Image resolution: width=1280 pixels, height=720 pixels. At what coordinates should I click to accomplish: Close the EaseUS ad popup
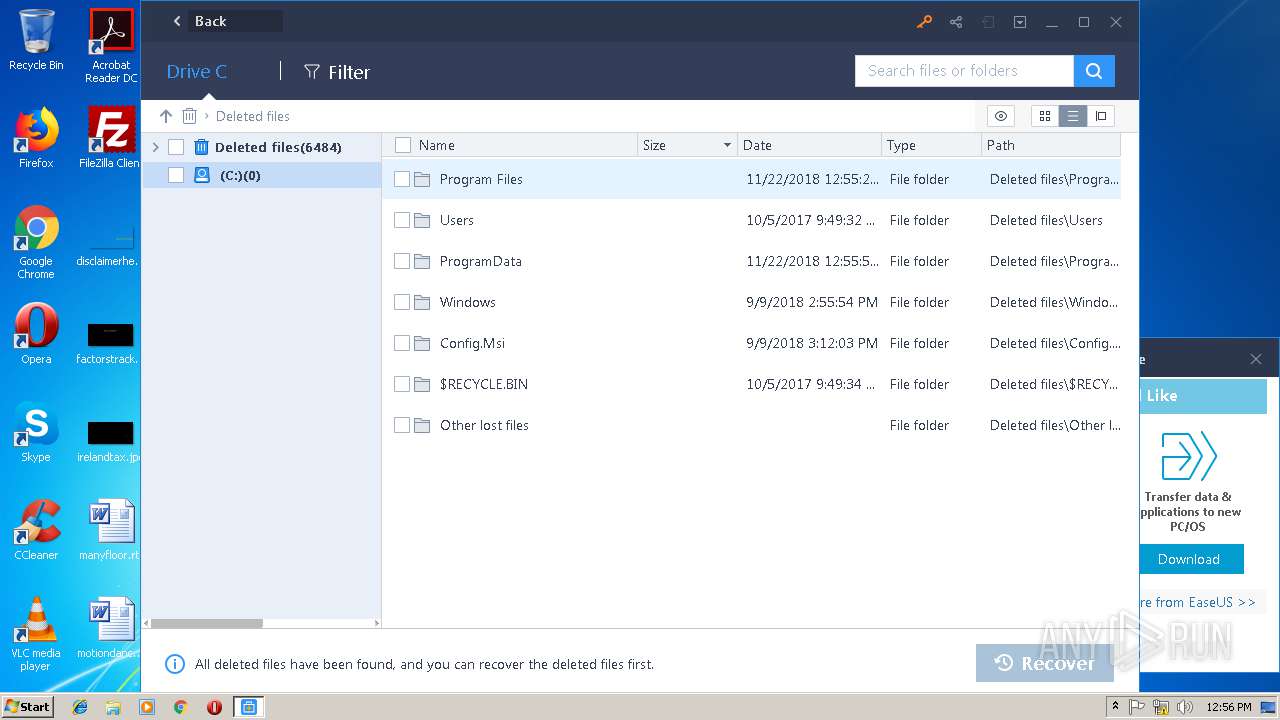click(x=1256, y=359)
